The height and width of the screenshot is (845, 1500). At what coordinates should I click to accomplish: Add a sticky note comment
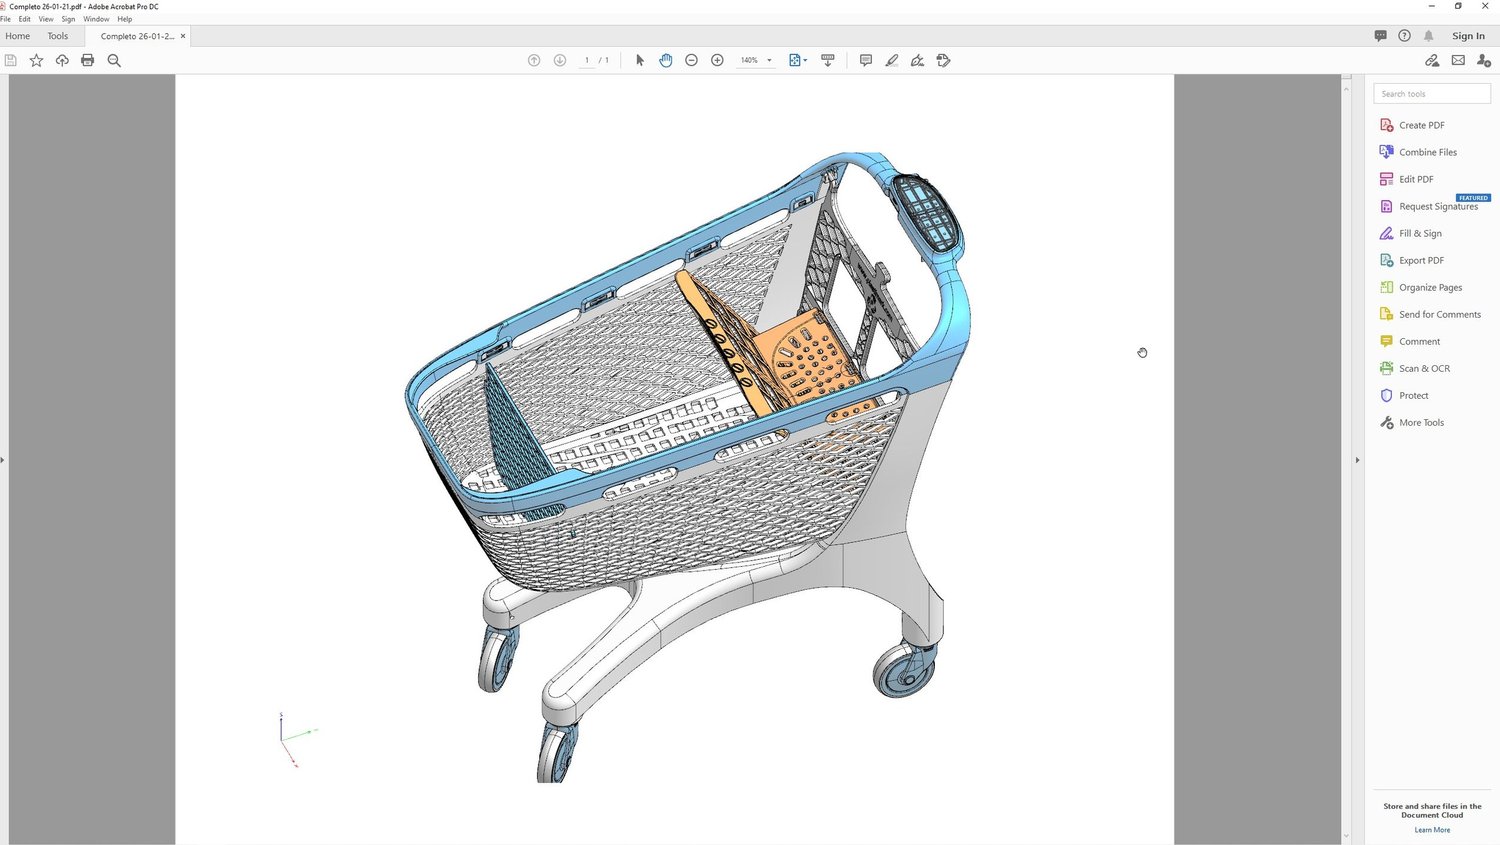pos(866,60)
